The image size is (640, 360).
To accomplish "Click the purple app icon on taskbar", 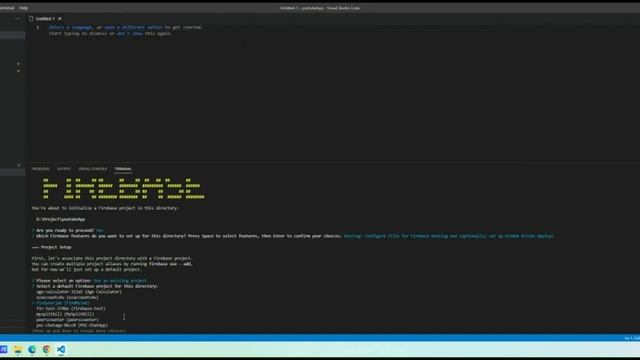I will pos(3,349).
